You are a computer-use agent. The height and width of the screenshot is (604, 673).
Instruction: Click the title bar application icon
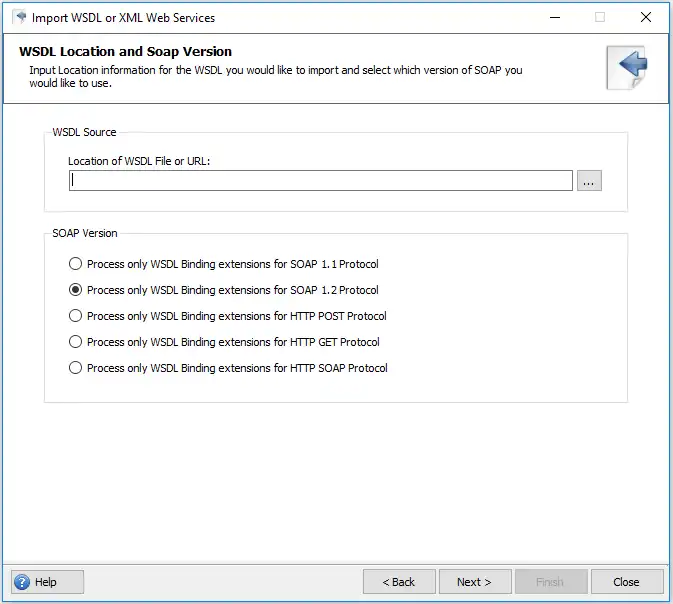point(20,17)
